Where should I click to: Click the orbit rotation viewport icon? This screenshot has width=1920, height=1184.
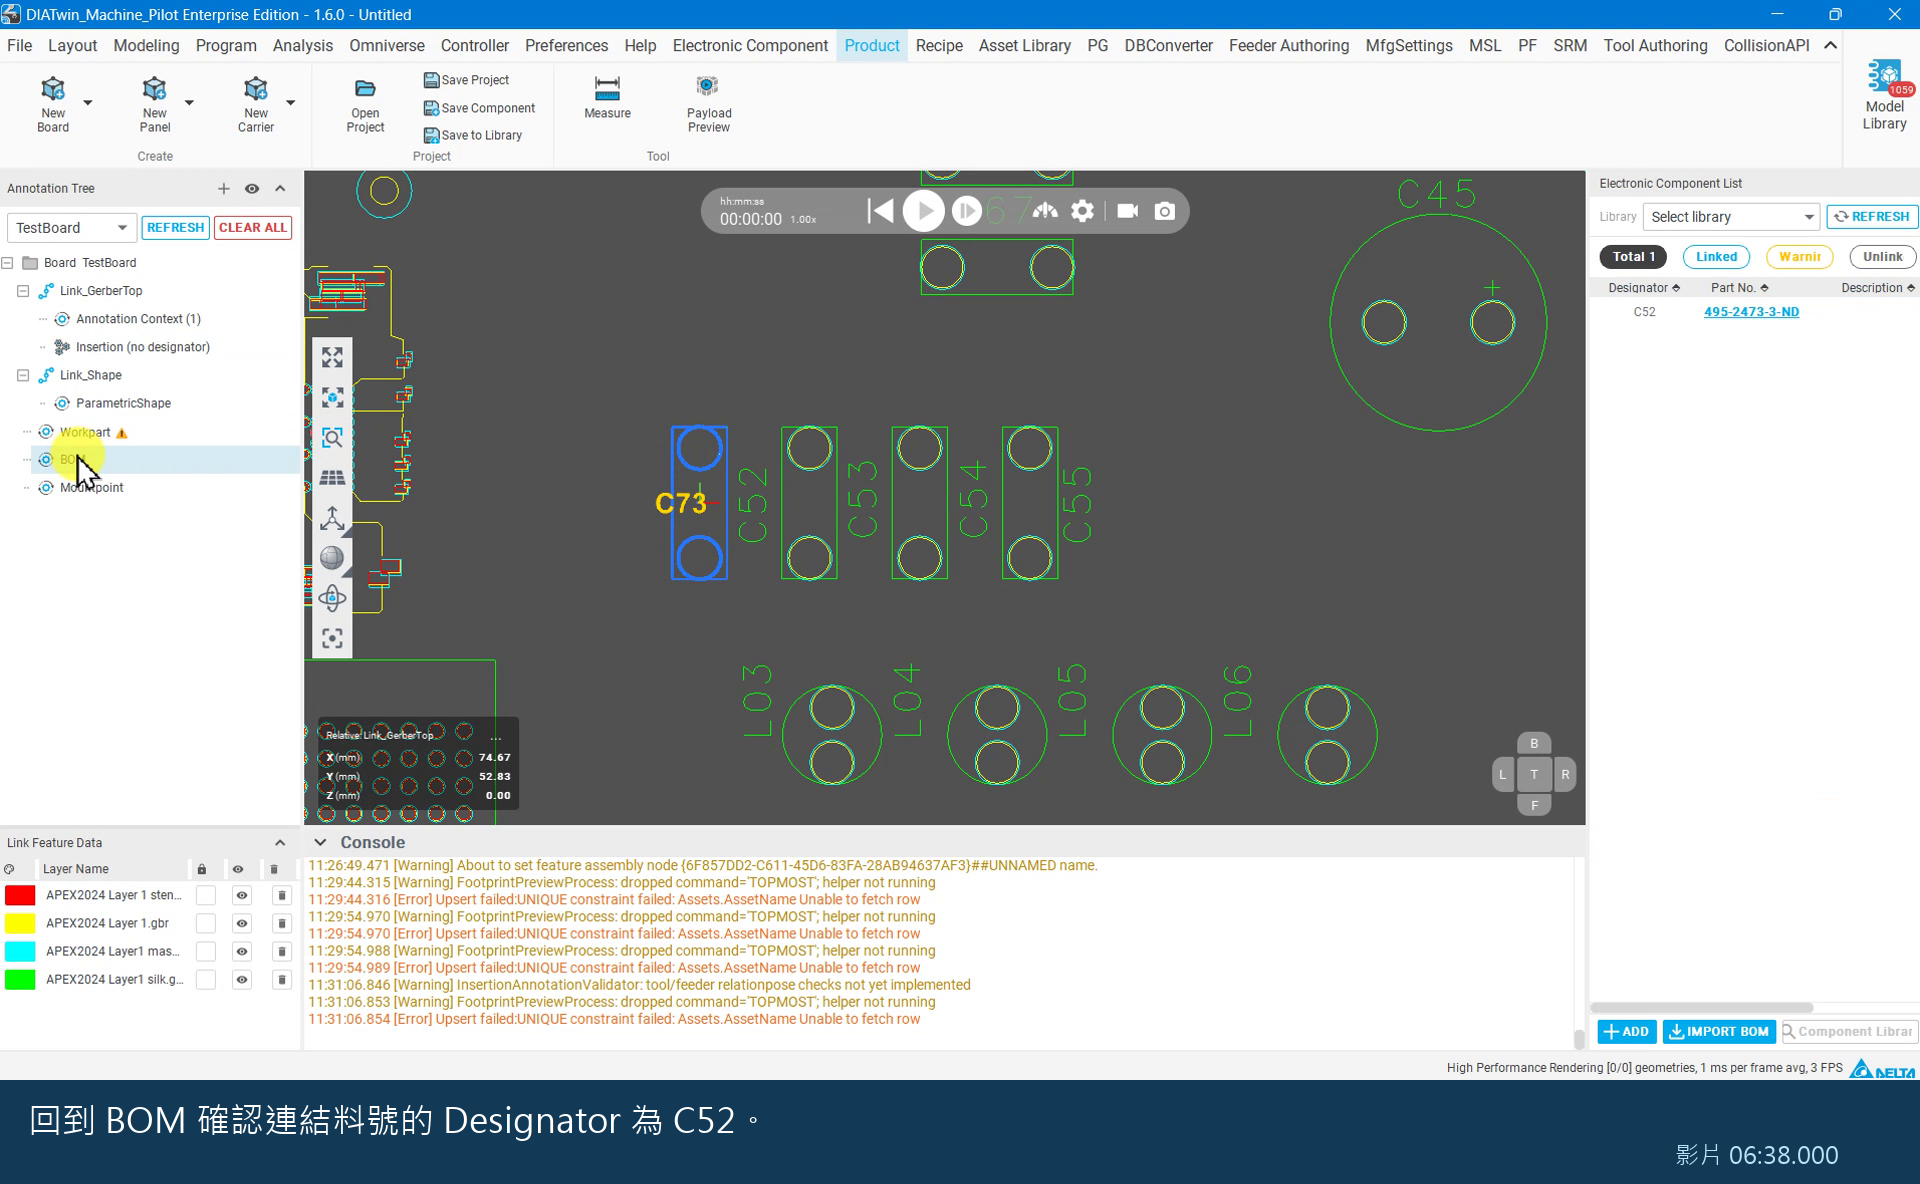[332, 598]
